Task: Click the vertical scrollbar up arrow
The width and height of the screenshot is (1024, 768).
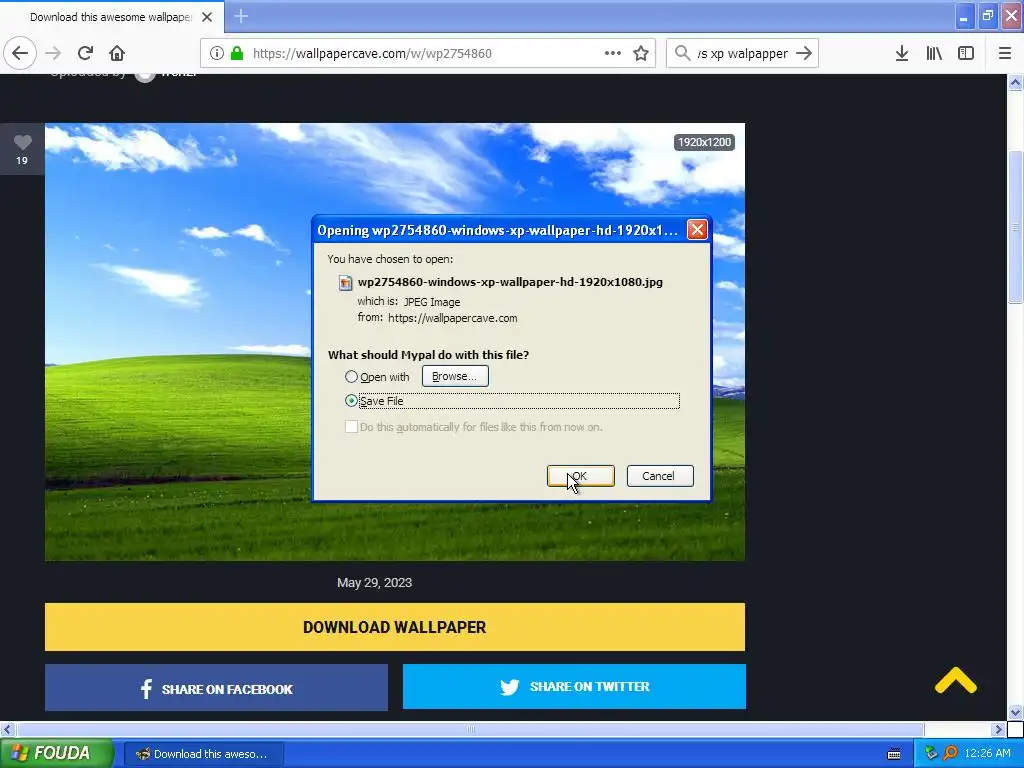Action: [1015, 82]
